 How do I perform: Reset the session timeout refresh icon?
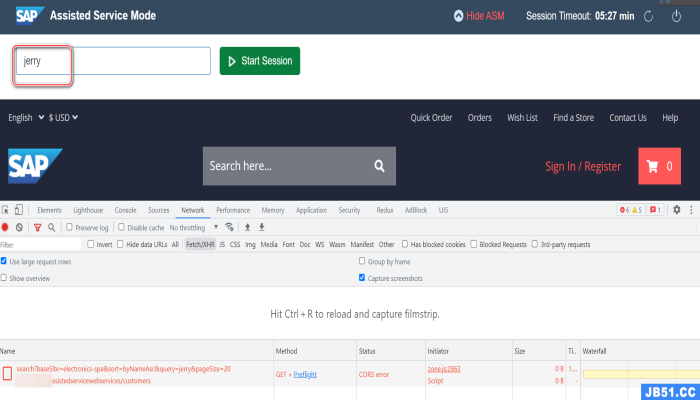649,17
